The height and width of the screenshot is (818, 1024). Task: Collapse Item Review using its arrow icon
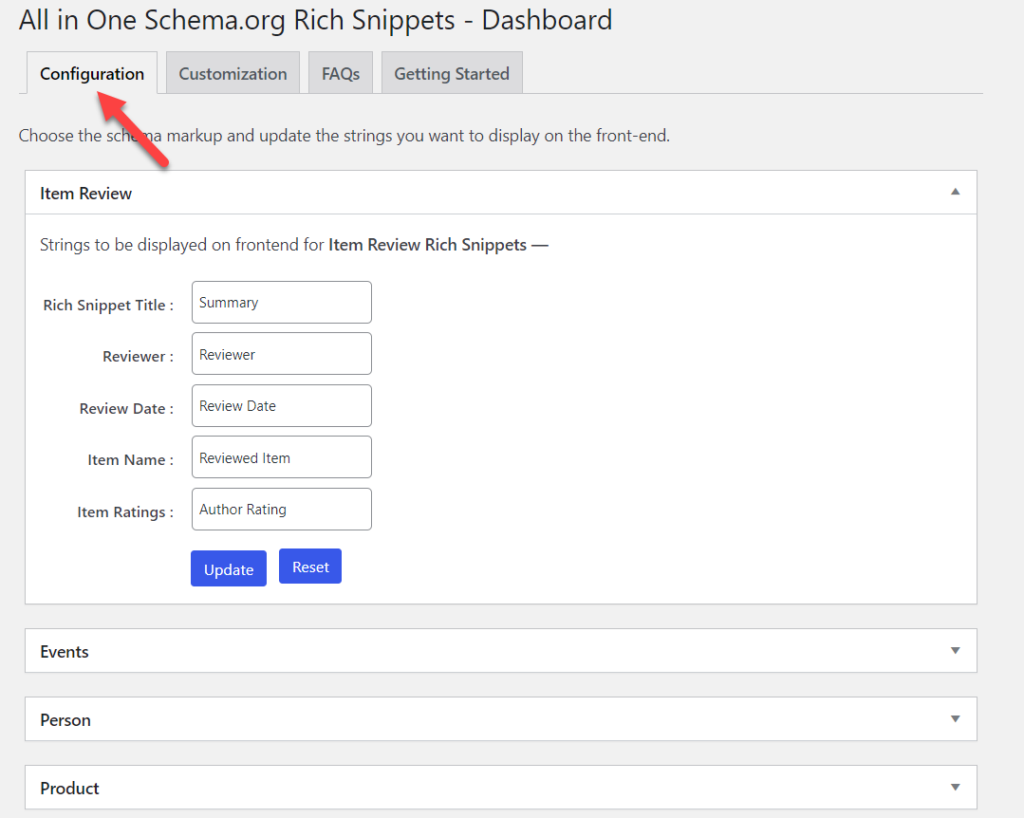click(x=955, y=192)
